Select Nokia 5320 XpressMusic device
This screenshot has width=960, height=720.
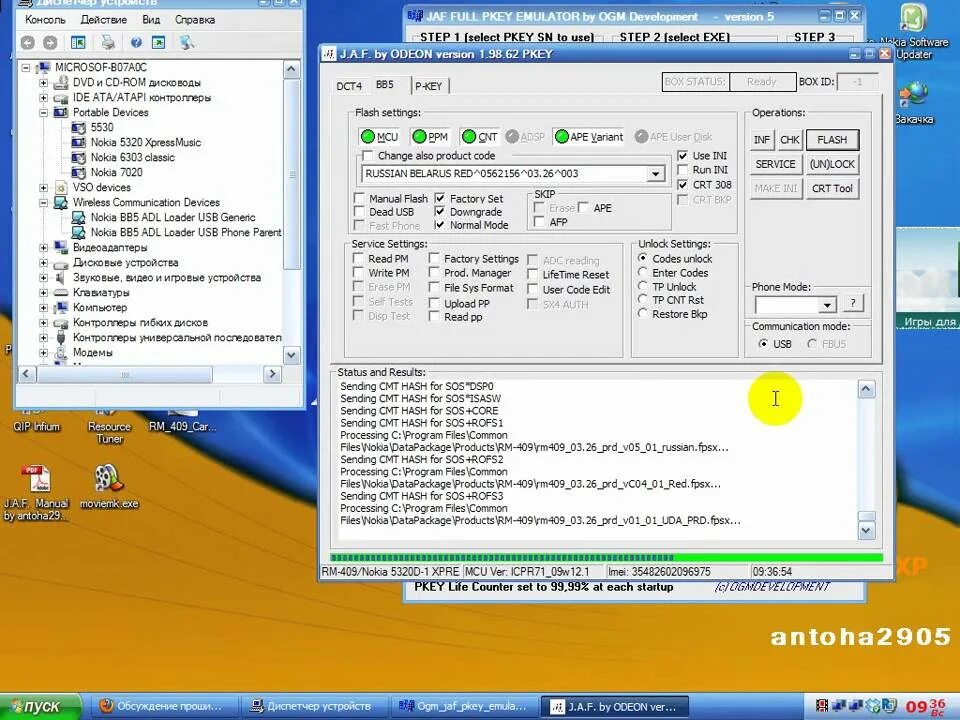coord(146,142)
